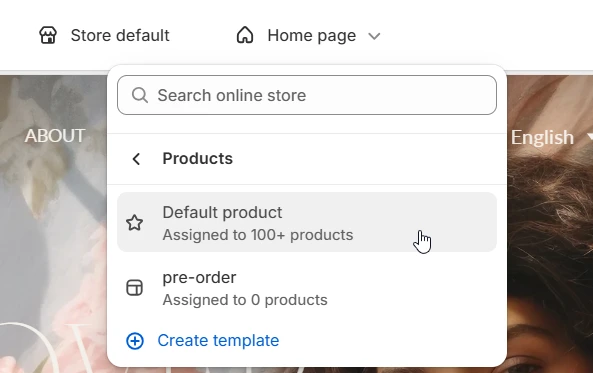Click the Home page house icon
The height and width of the screenshot is (373, 593).
click(x=245, y=36)
